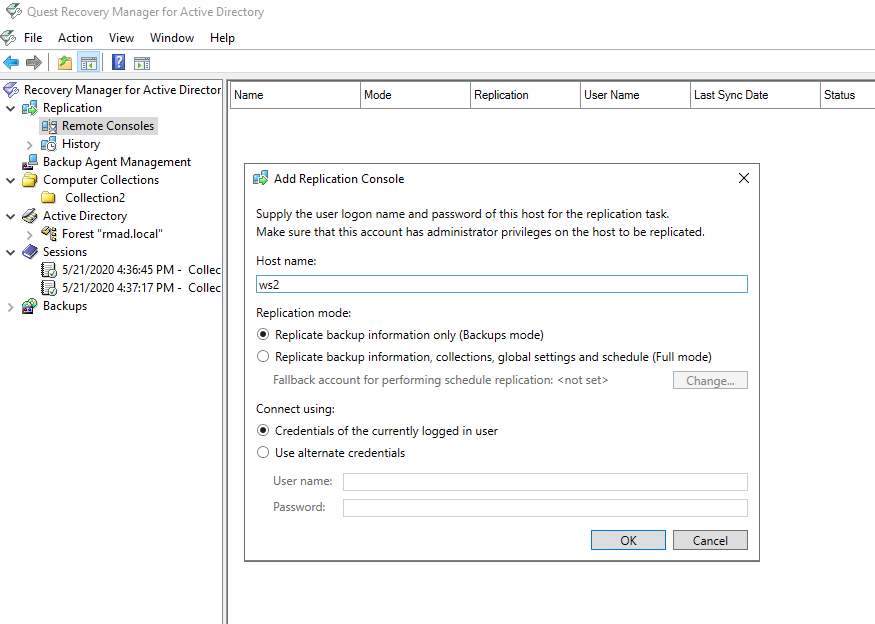
Task: Open Help via the question mark toolbar icon
Action: [117, 62]
